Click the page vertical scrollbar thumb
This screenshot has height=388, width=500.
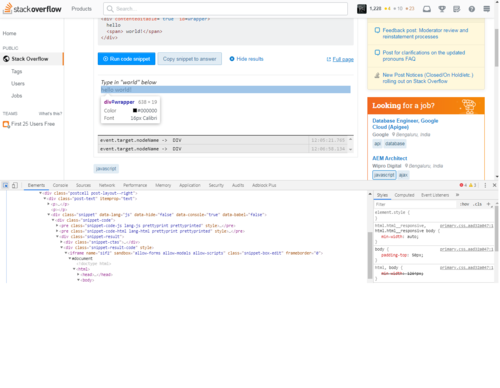pos(497,48)
